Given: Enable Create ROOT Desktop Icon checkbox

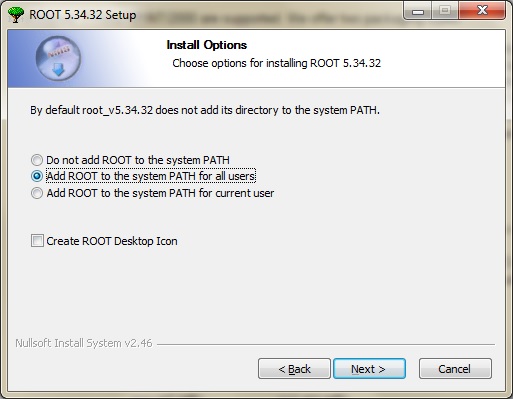Looking at the screenshot, I should (x=37, y=240).
